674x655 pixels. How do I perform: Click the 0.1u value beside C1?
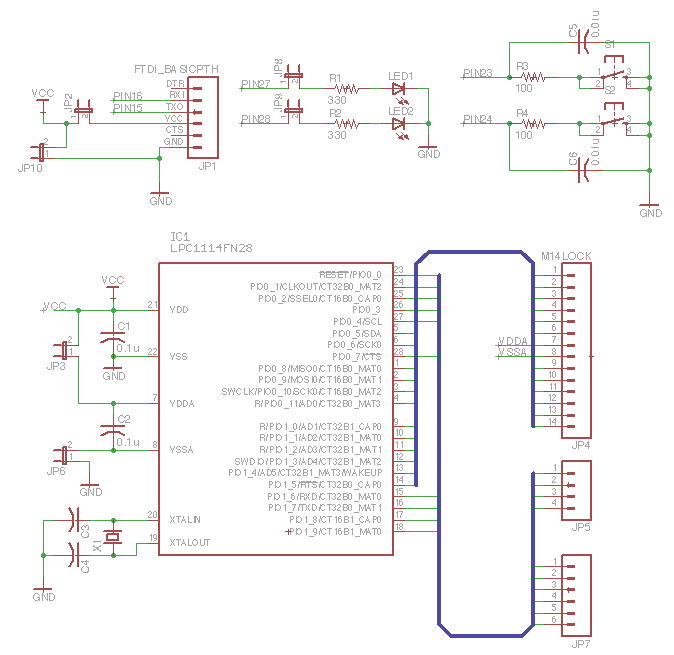click(x=128, y=349)
